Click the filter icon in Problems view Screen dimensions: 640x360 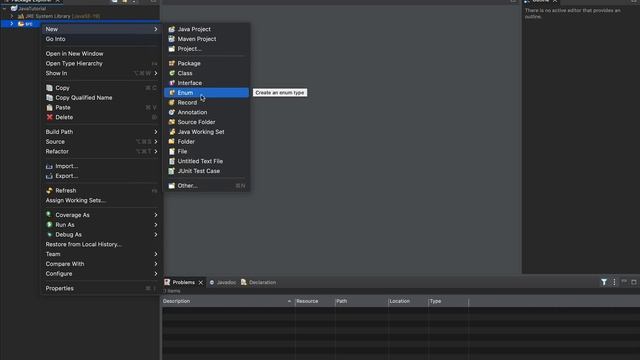(x=604, y=282)
